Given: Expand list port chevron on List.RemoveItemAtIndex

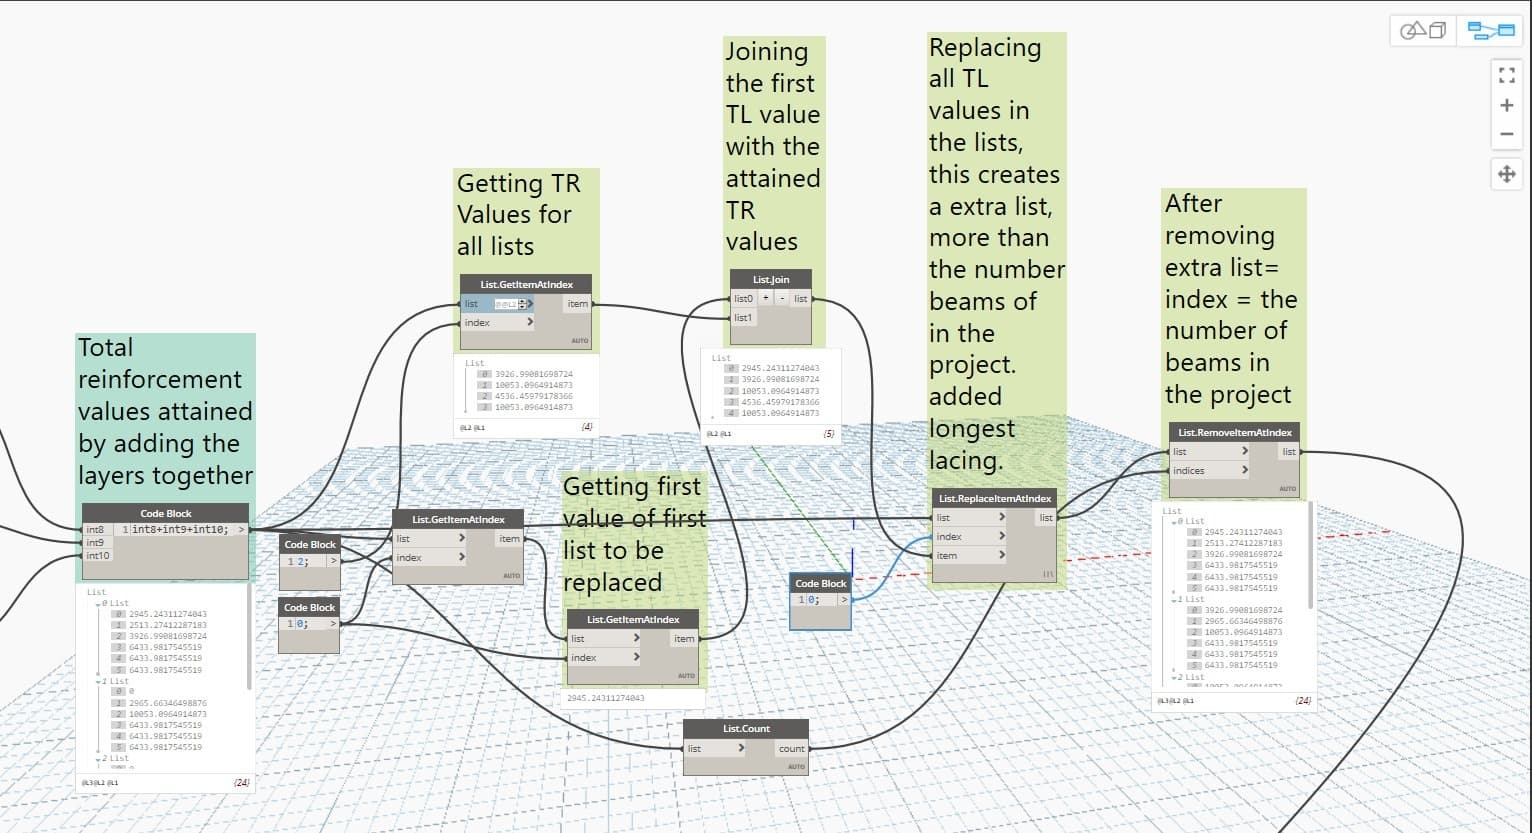Looking at the screenshot, I should pos(1244,451).
